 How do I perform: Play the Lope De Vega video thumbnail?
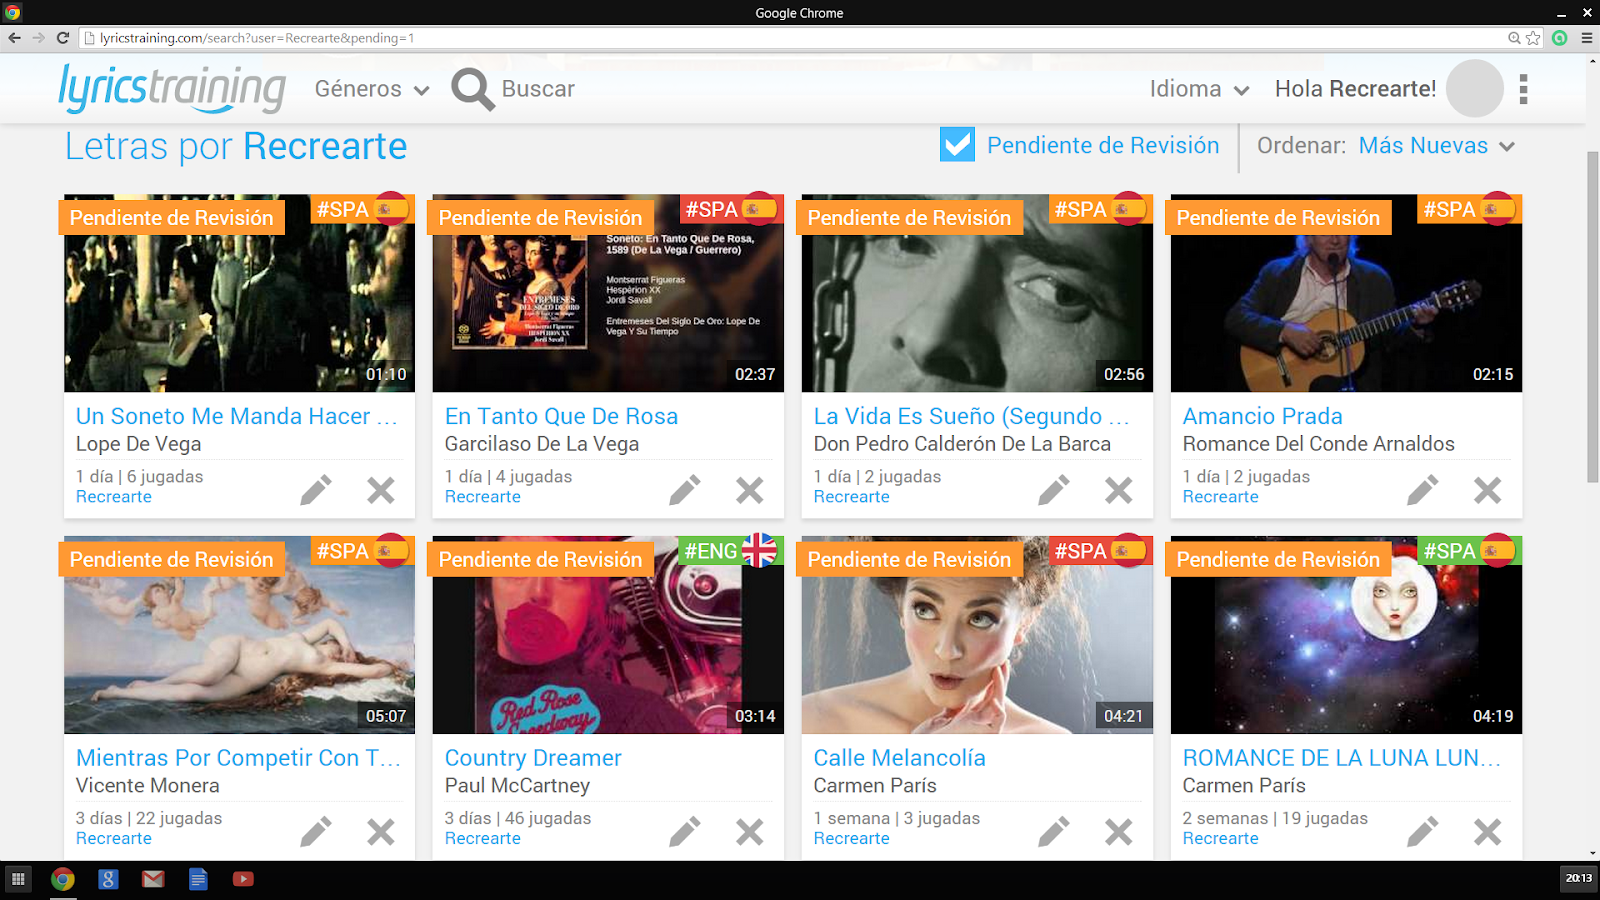(x=239, y=293)
